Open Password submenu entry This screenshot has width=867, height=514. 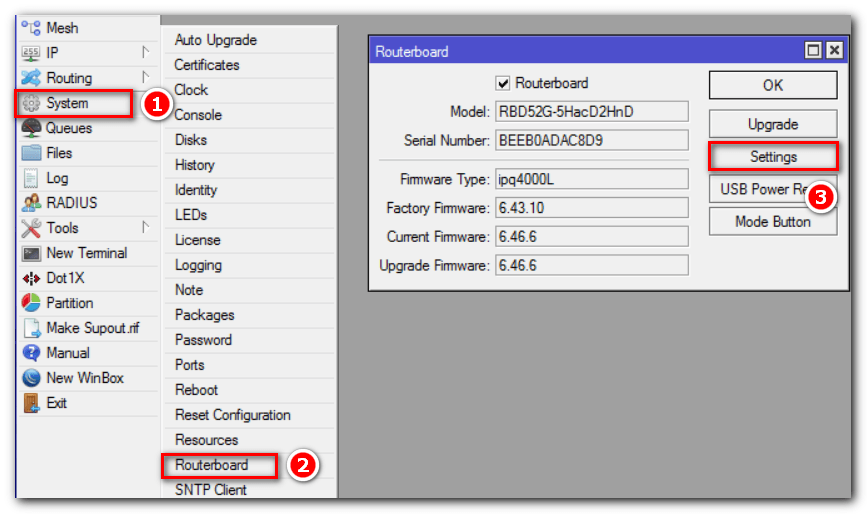click(250, 340)
